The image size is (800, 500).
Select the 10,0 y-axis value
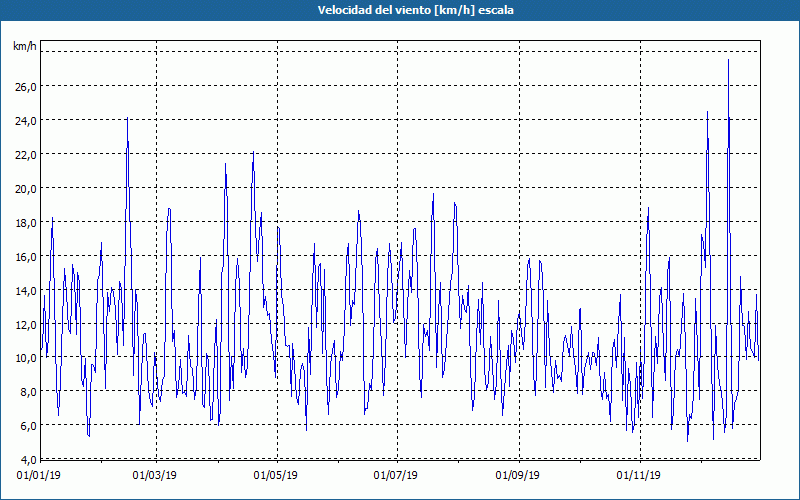click(x=26, y=358)
